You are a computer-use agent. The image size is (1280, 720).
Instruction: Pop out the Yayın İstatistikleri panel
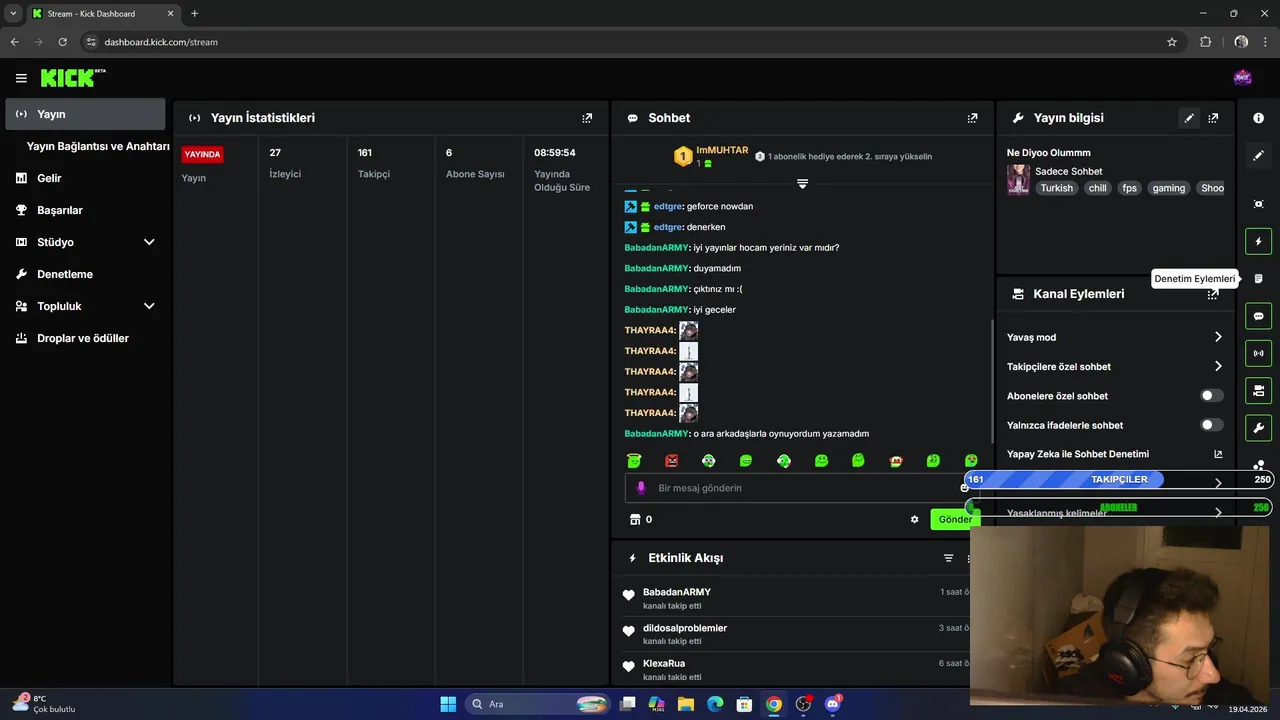587,118
